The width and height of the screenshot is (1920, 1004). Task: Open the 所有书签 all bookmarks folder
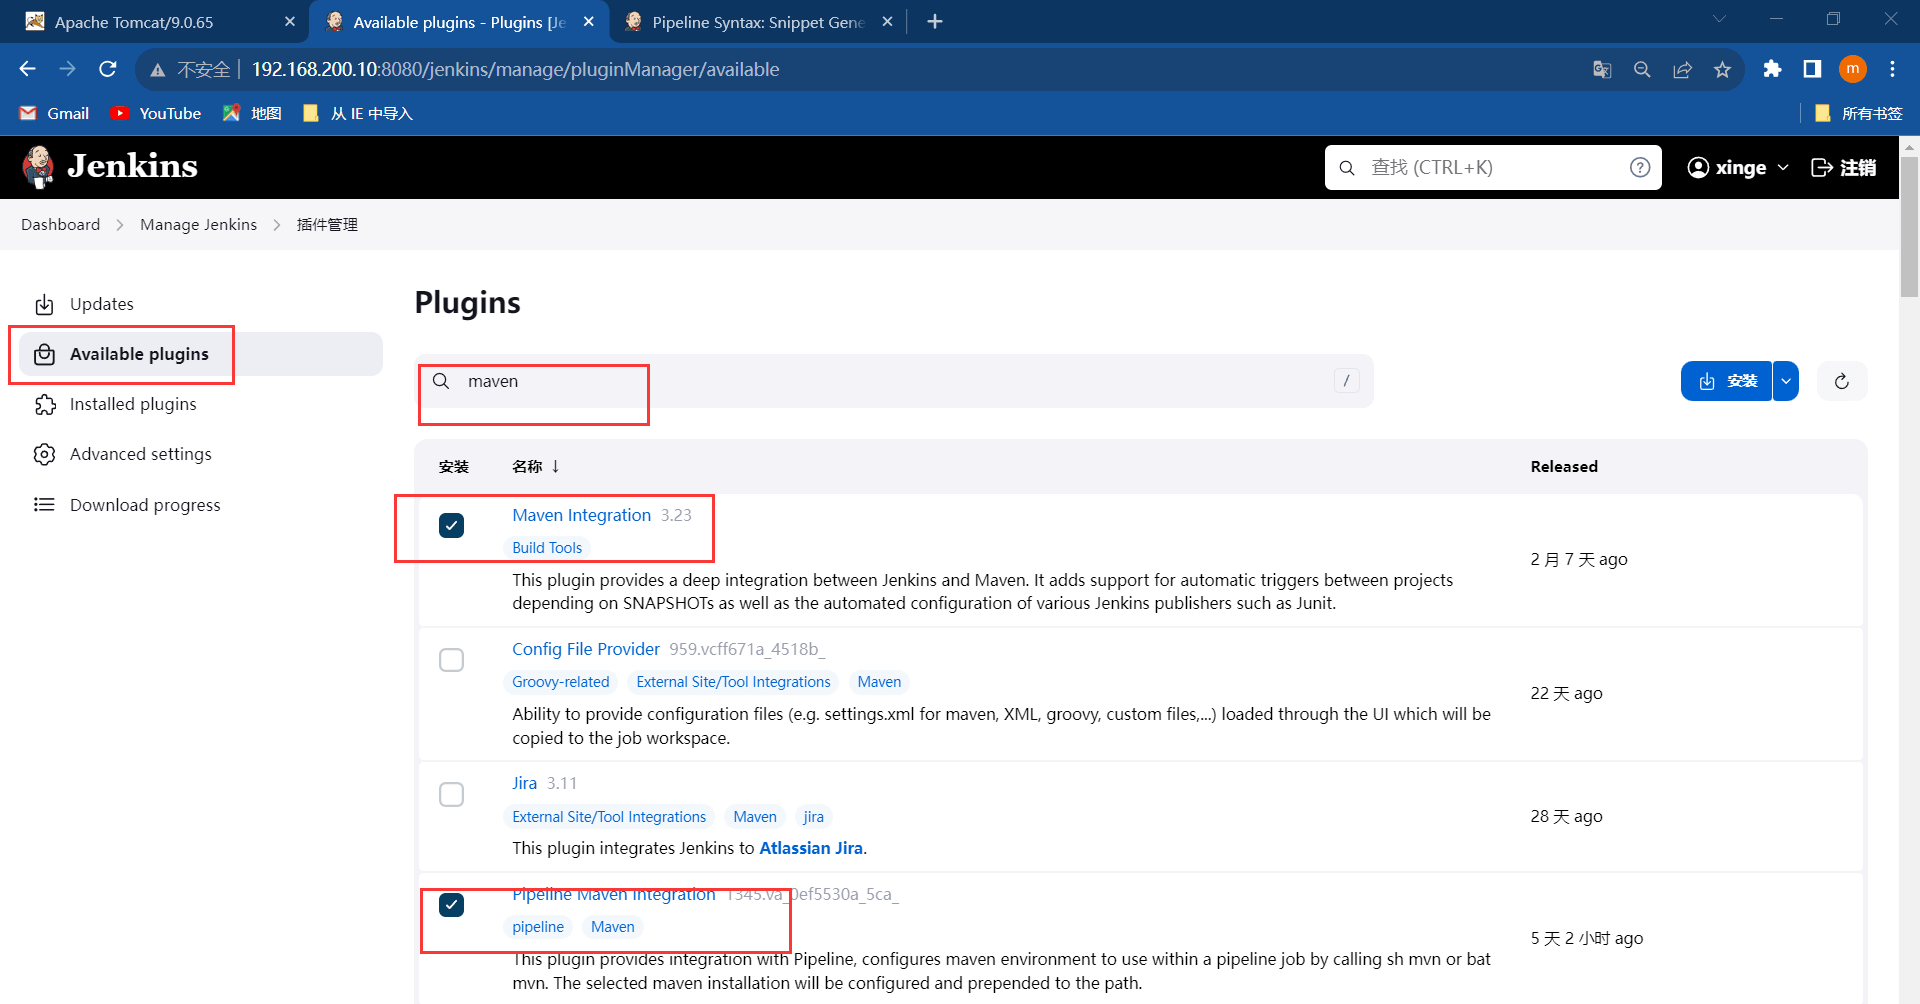tap(1859, 113)
